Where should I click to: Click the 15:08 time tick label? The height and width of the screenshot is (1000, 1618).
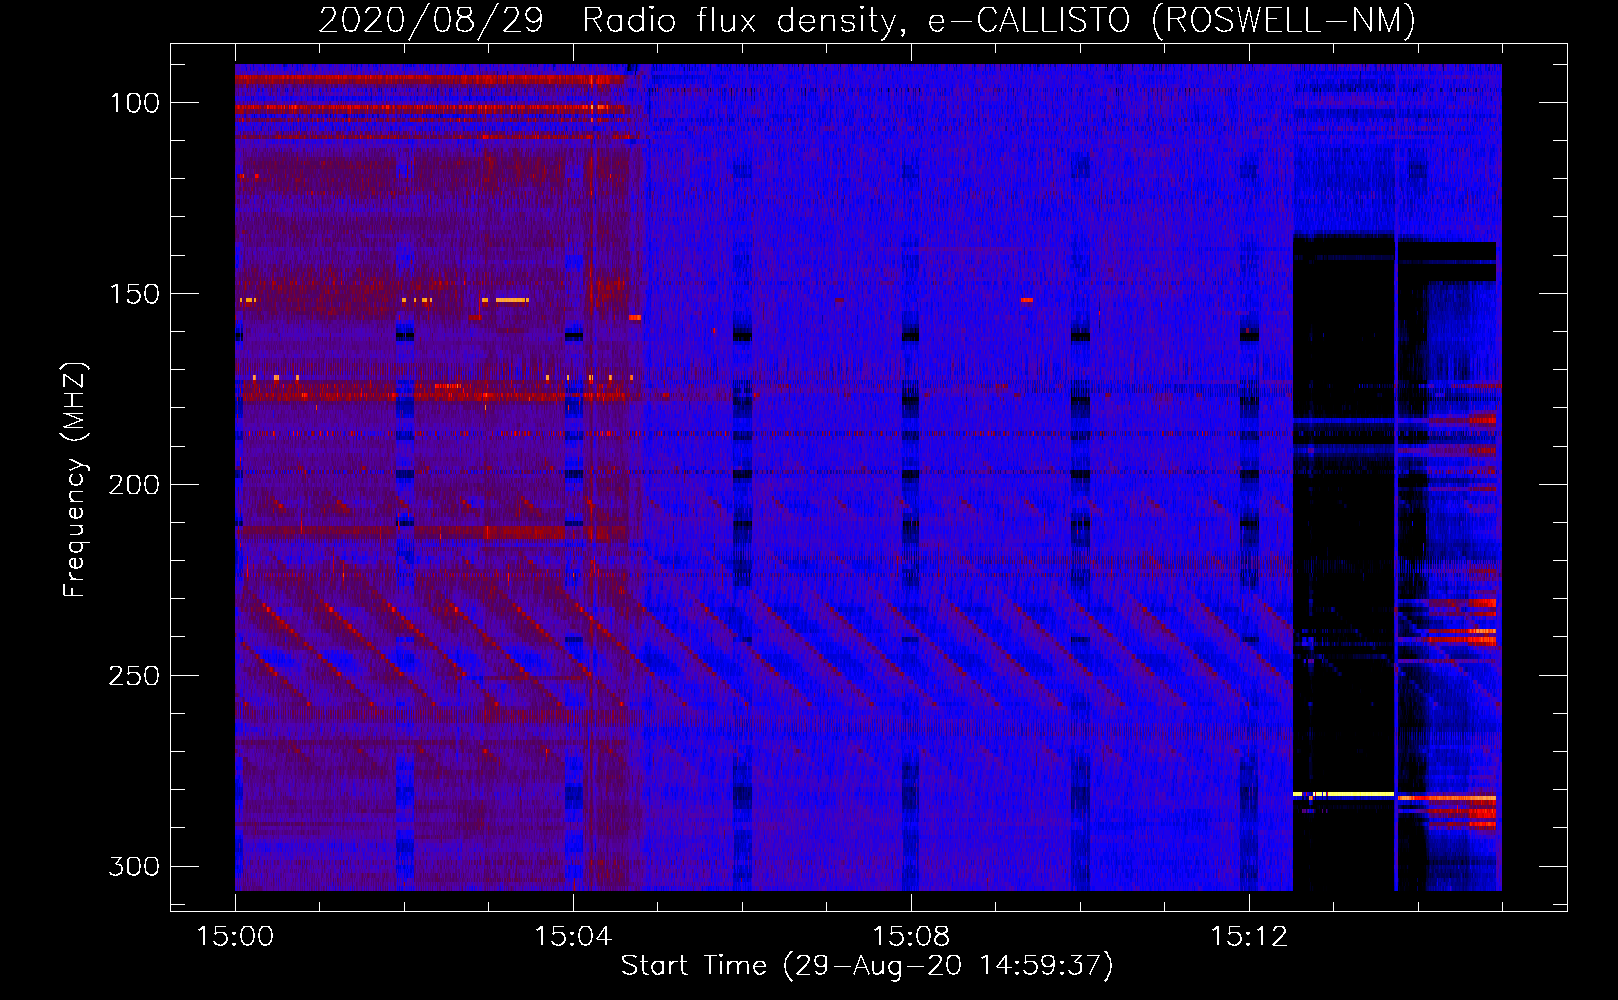point(911,937)
